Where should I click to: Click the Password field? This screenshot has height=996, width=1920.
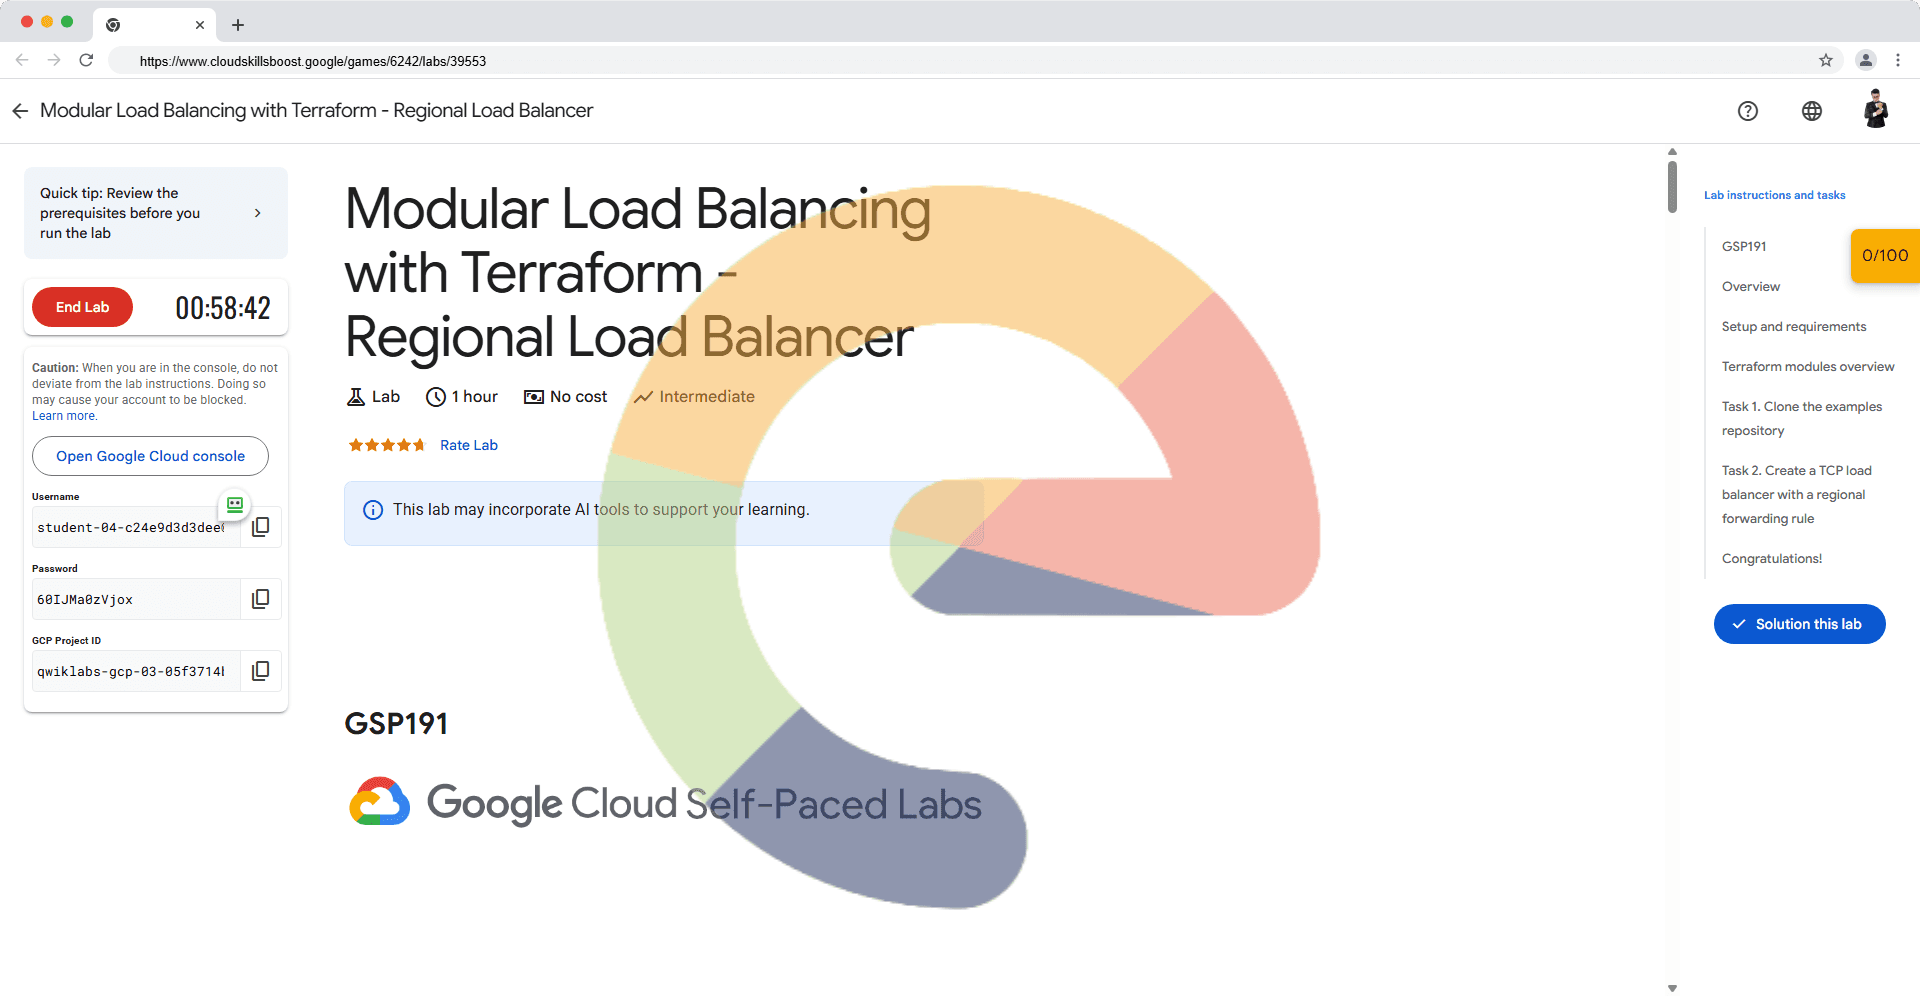(136, 599)
